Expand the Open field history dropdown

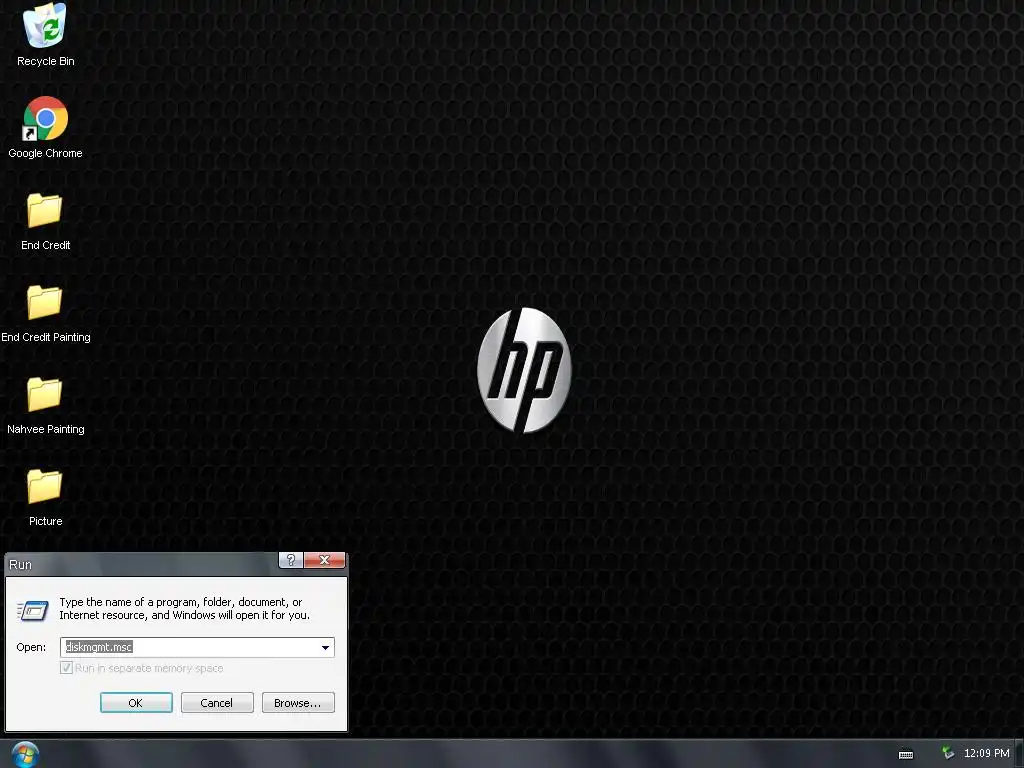pyautogui.click(x=325, y=647)
